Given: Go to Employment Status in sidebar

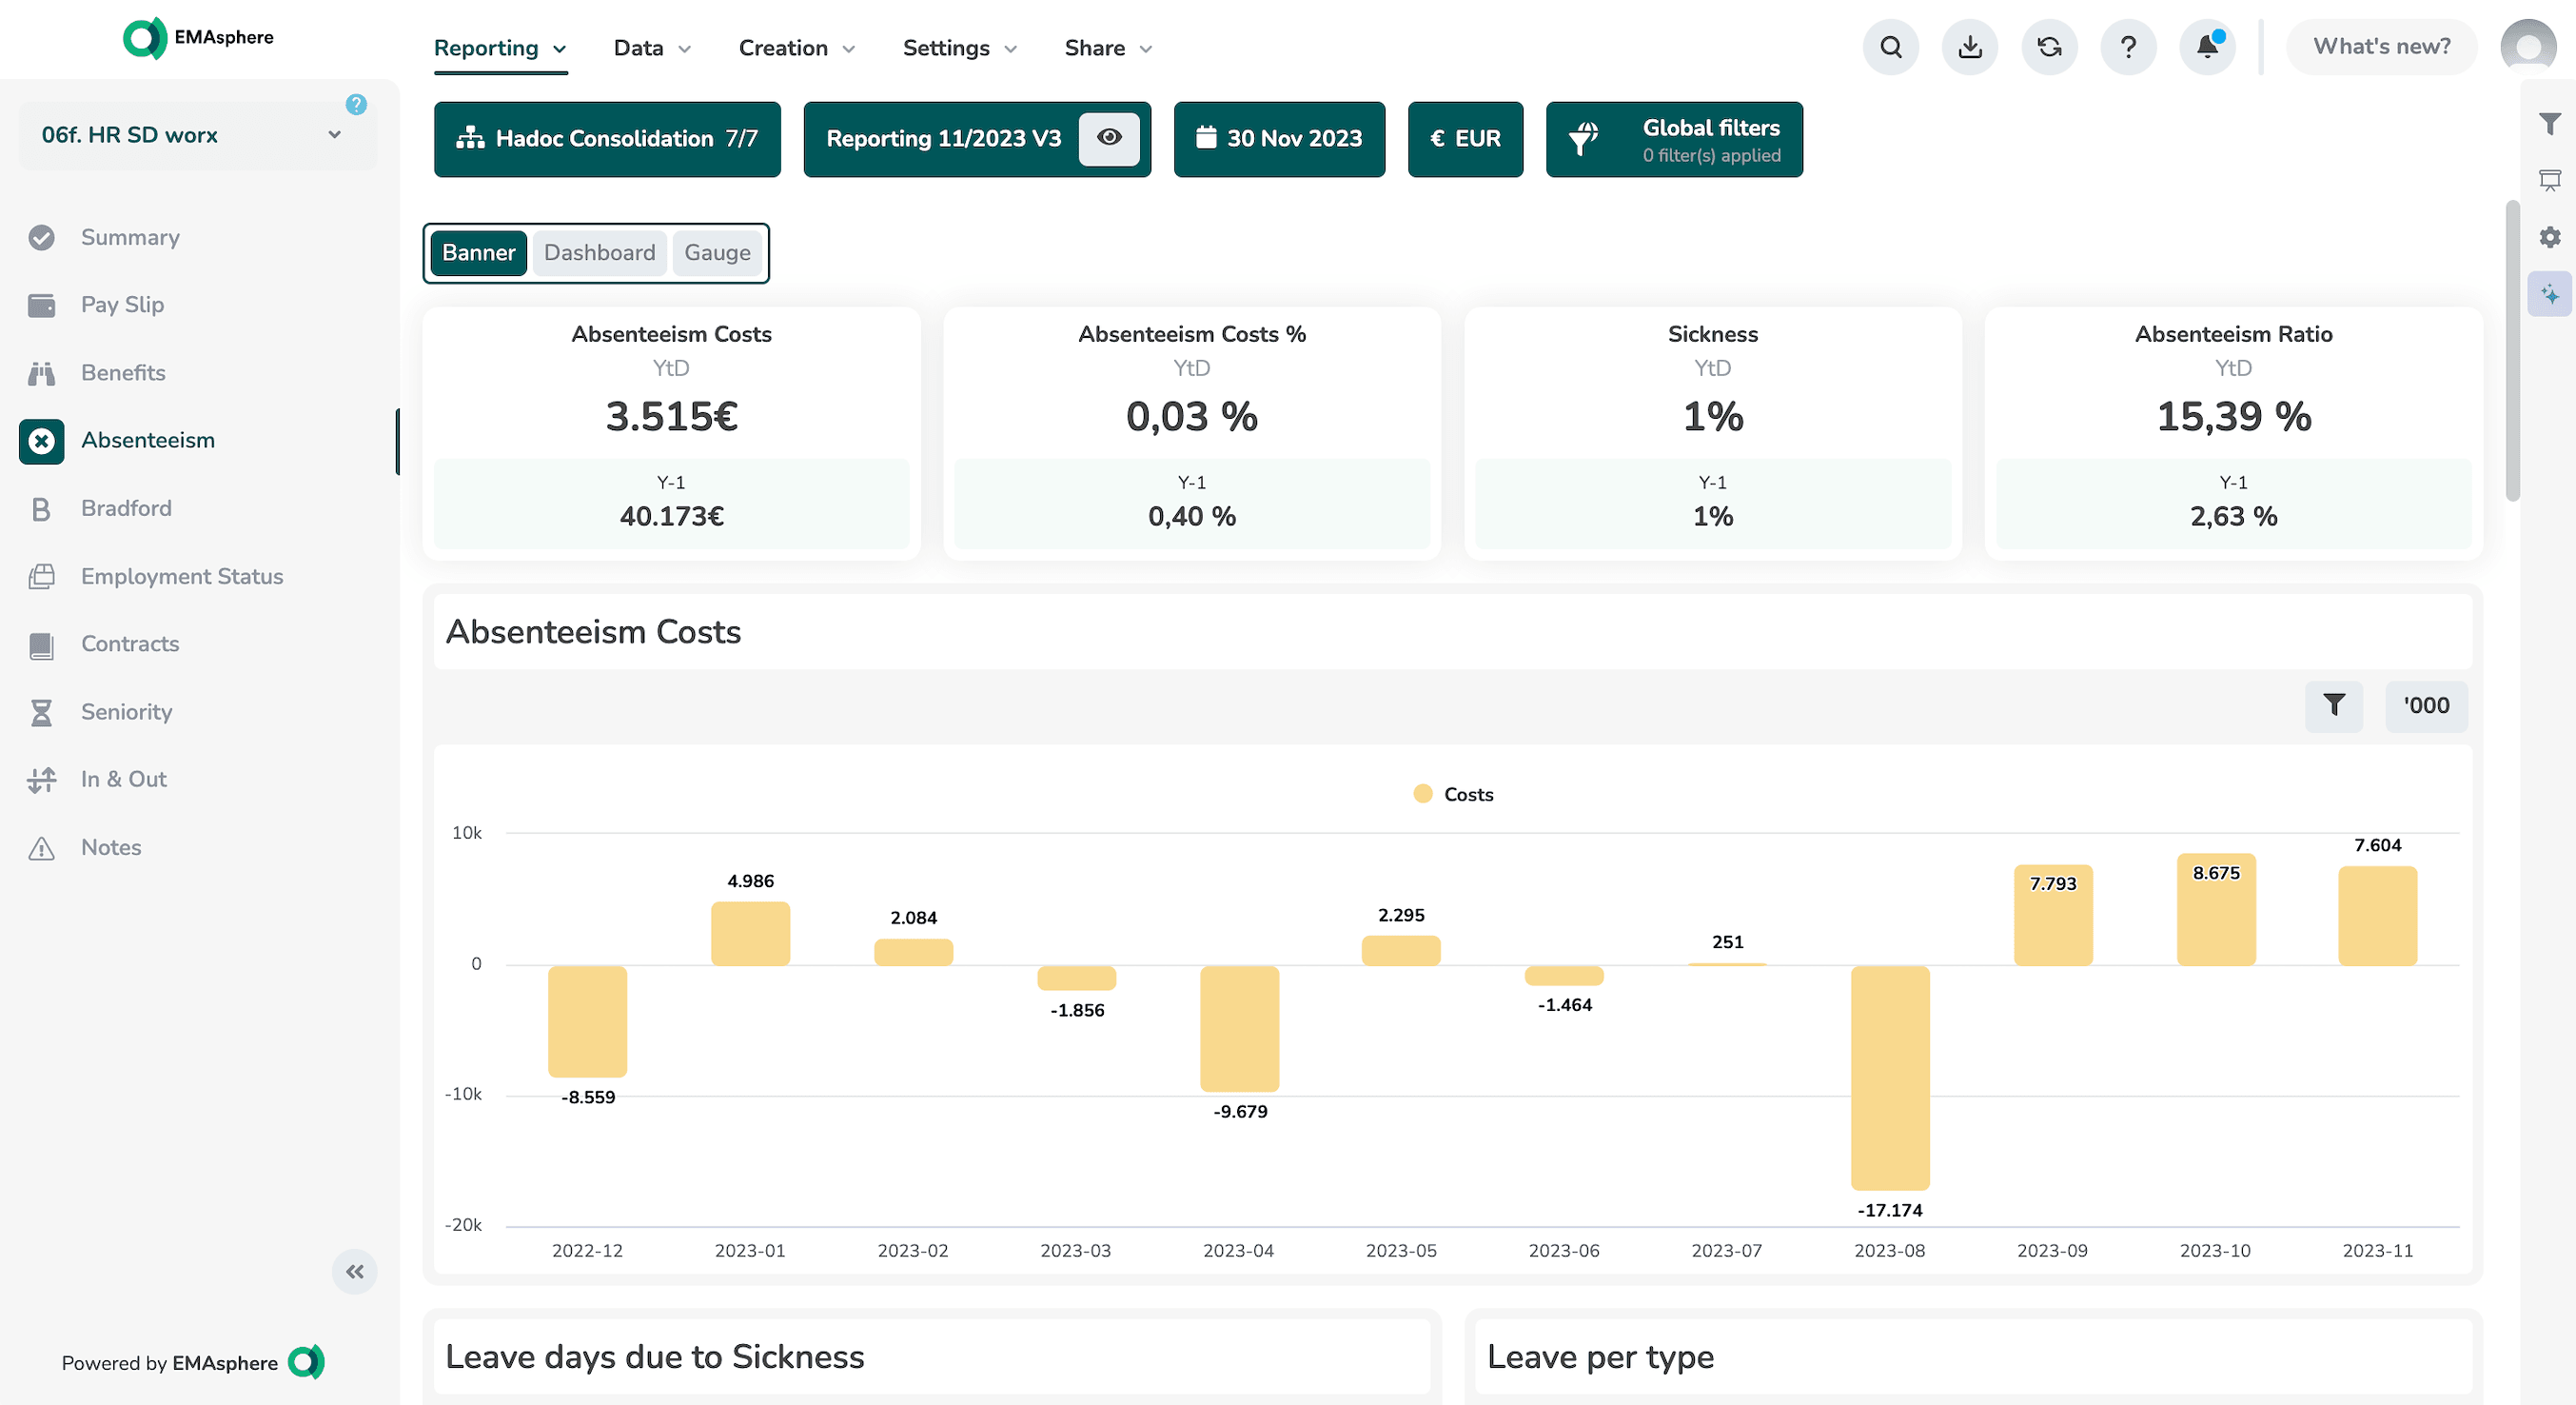Looking at the screenshot, I should click(x=182, y=576).
